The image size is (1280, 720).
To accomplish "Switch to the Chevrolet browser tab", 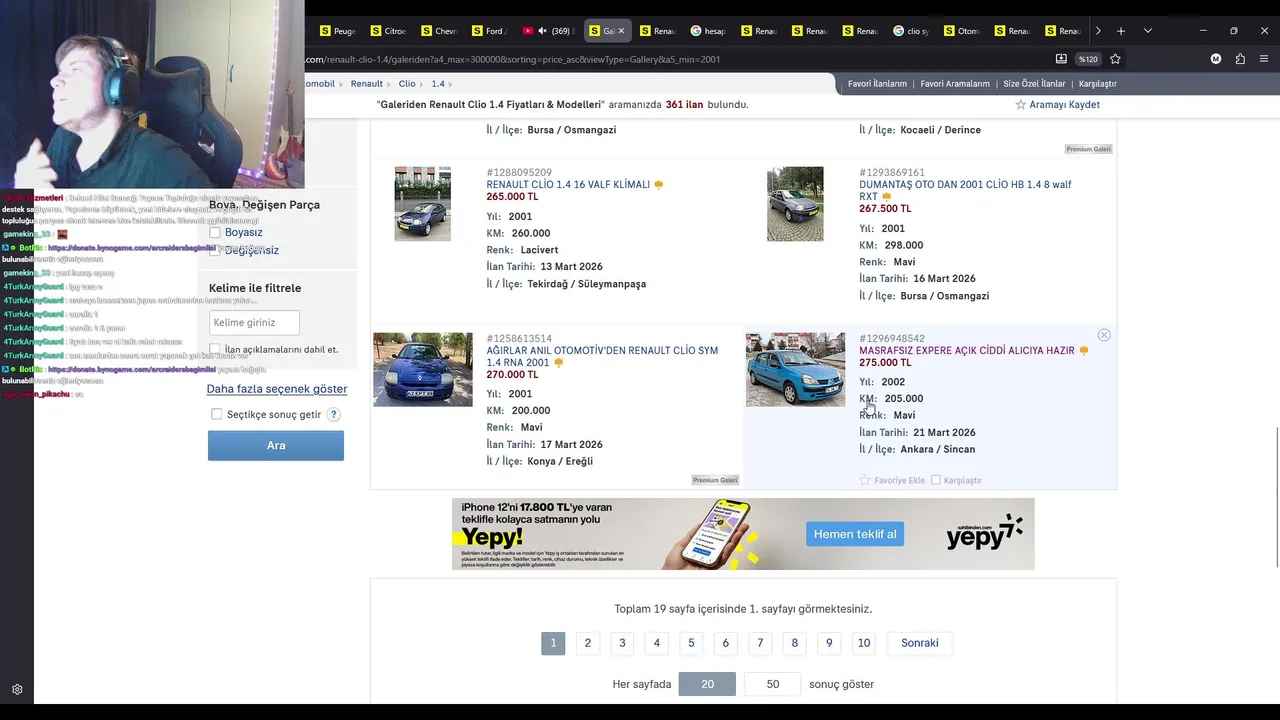I will [440, 31].
